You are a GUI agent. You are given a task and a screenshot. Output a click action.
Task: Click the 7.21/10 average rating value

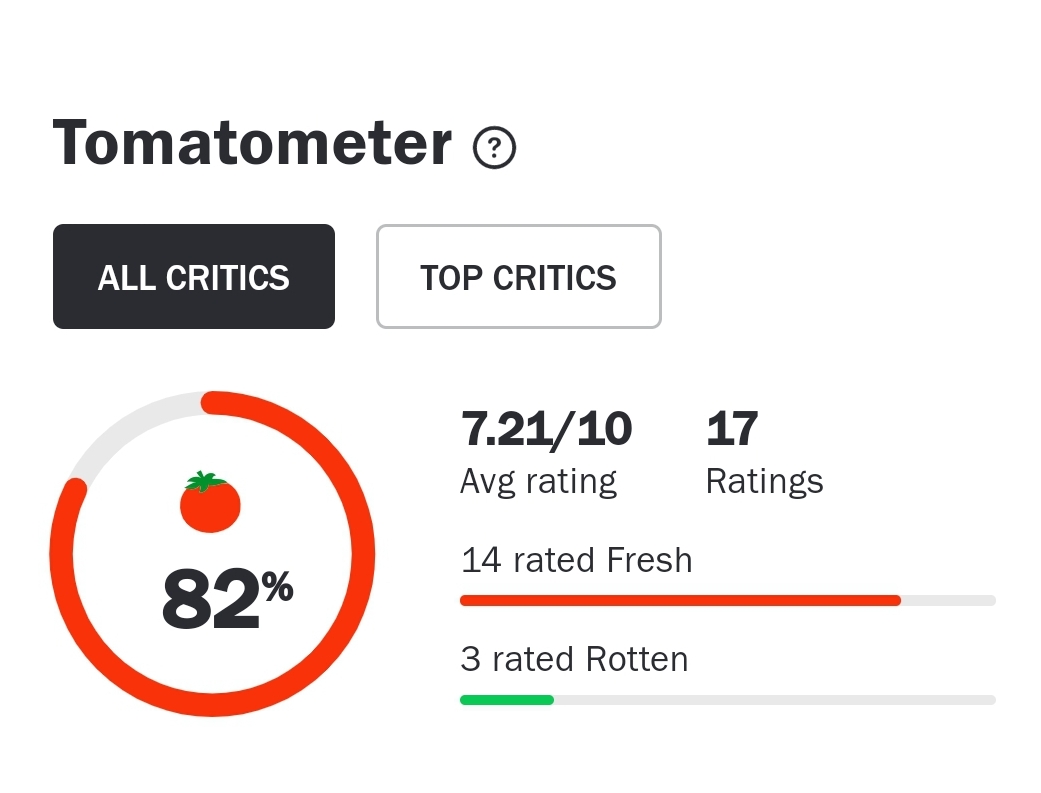(546, 429)
